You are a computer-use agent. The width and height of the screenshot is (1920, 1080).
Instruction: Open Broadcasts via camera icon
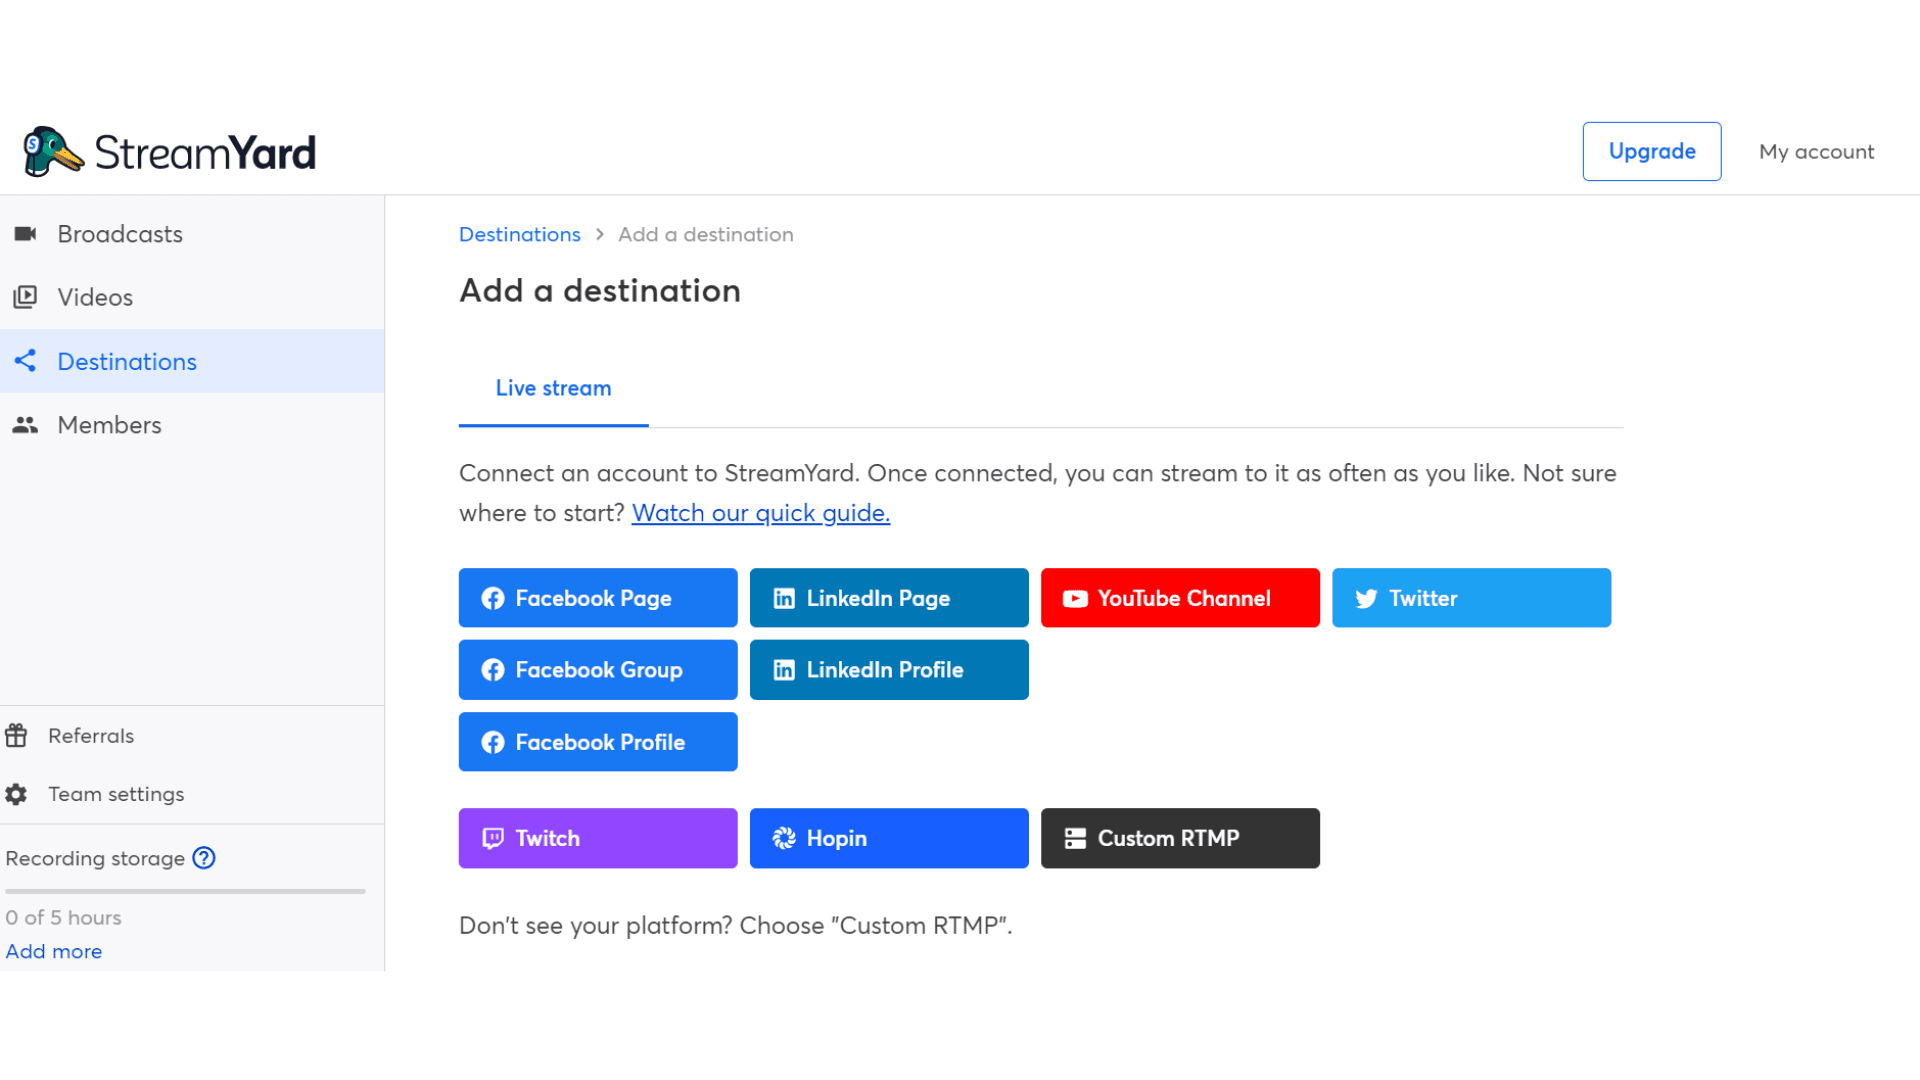pos(25,234)
